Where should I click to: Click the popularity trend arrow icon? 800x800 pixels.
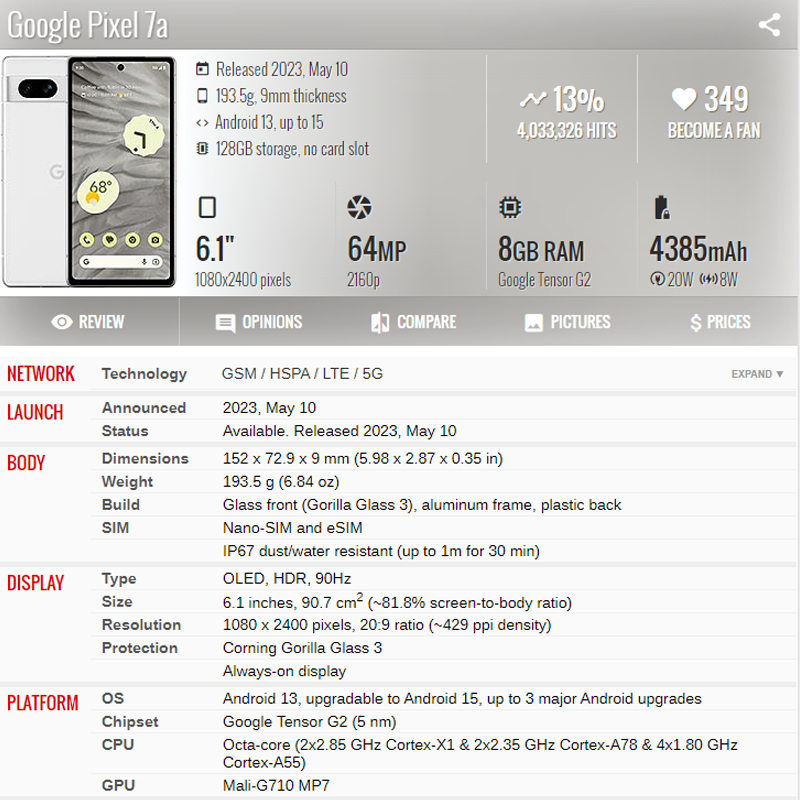pyautogui.click(x=533, y=99)
